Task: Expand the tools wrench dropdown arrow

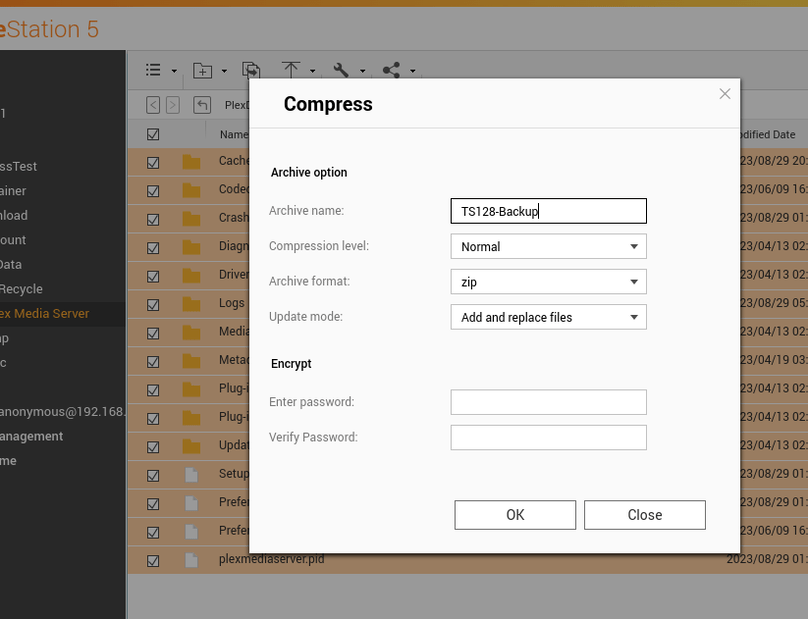Action: click(363, 71)
